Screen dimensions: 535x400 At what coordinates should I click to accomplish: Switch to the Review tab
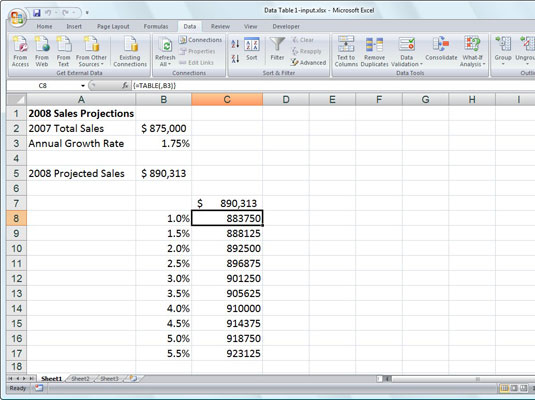click(220, 26)
